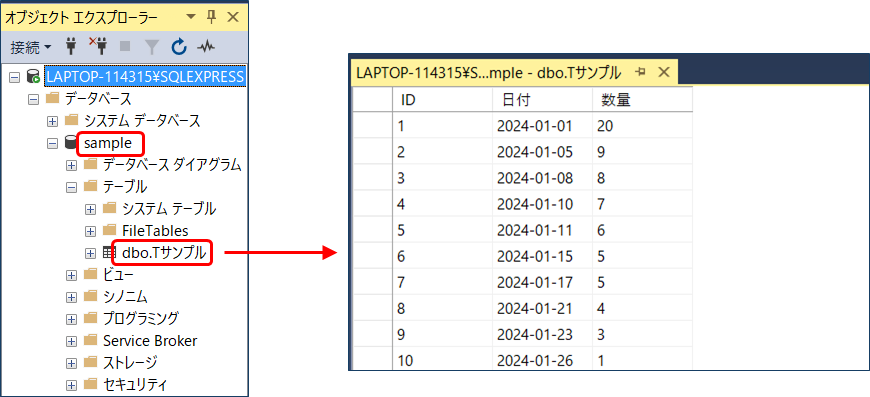
Task: Expand the システム データベース folder
Action: click(53, 121)
